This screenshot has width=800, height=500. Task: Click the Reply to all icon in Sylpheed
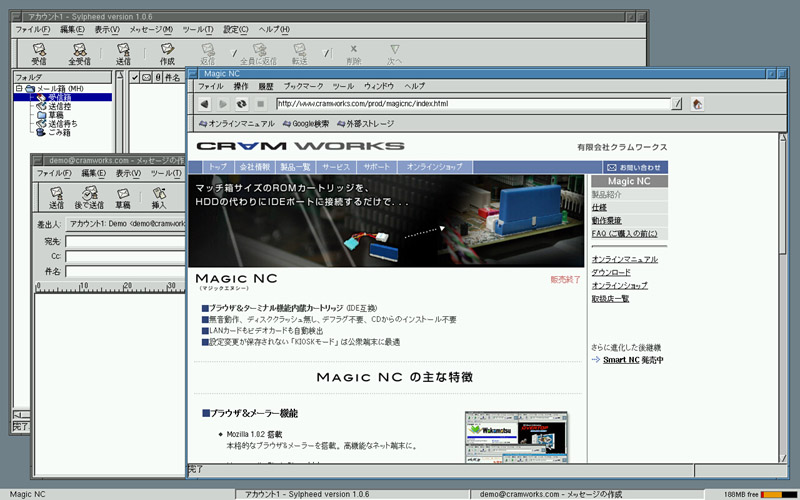[x=258, y=54]
